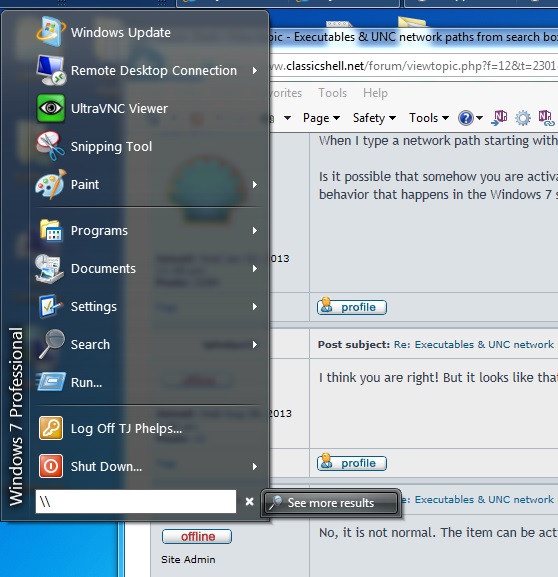The height and width of the screenshot is (577, 558).
Task: Open the Help menu in the menu bar
Action: tap(375, 93)
